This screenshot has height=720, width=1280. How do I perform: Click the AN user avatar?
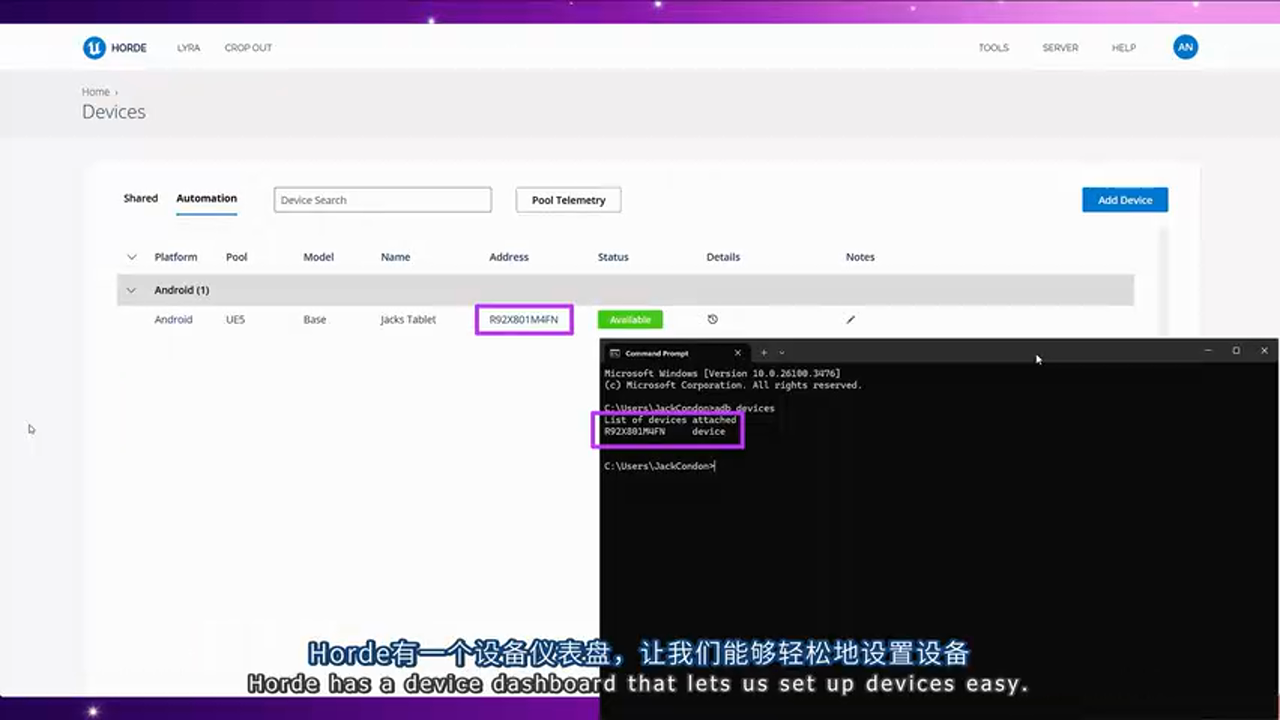coord(1185,47)
